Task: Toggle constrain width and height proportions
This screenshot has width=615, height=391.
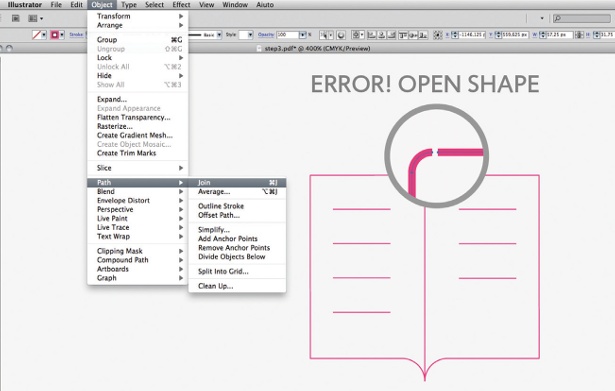Action: pyautogui.click(x=579, y=35)
